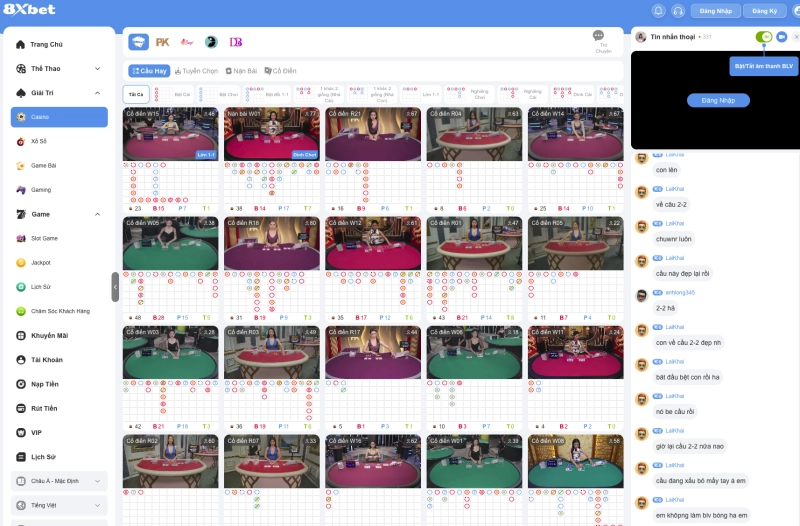Open the Châu Á - Mặc Định dropdown
This screenshot has height=526, width=800.
pyautogui.click(x=59, y=481)
